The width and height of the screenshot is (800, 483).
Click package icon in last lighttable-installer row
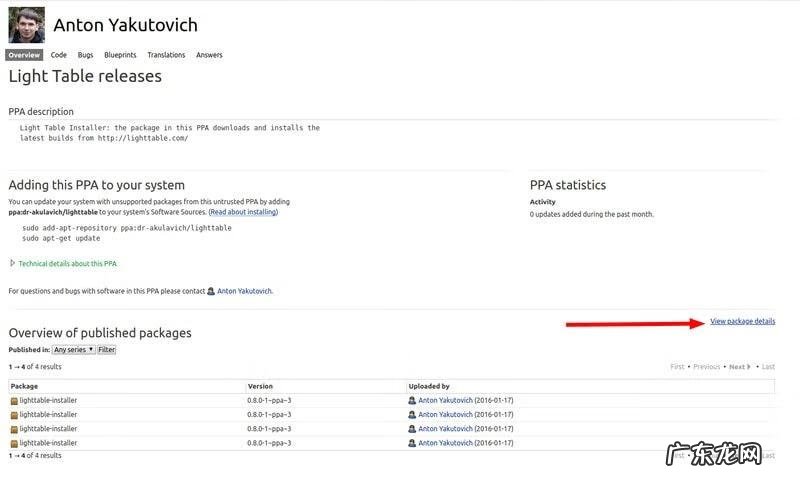point(14,443)
